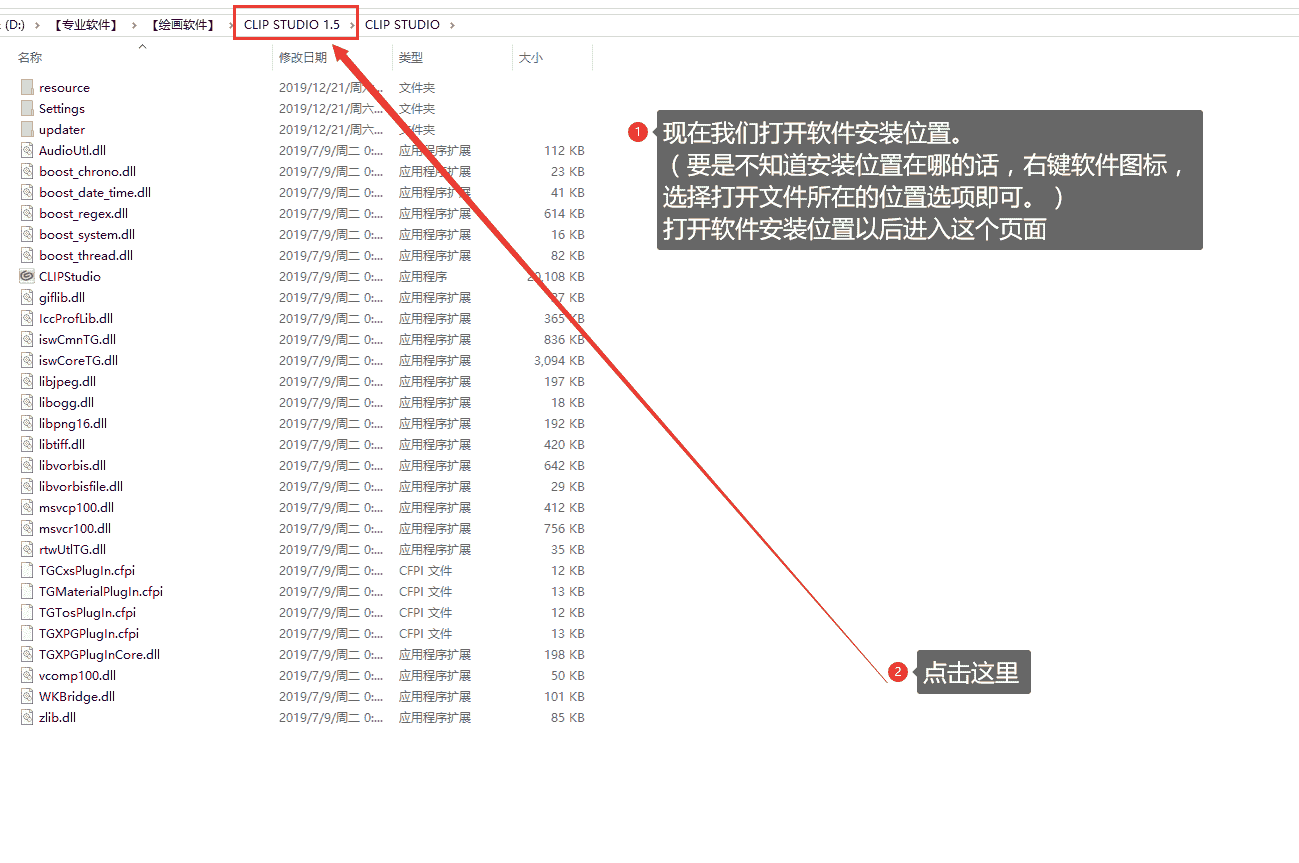
Task: Click the file name libvorbisfile.dll
Action: (81, 486)
